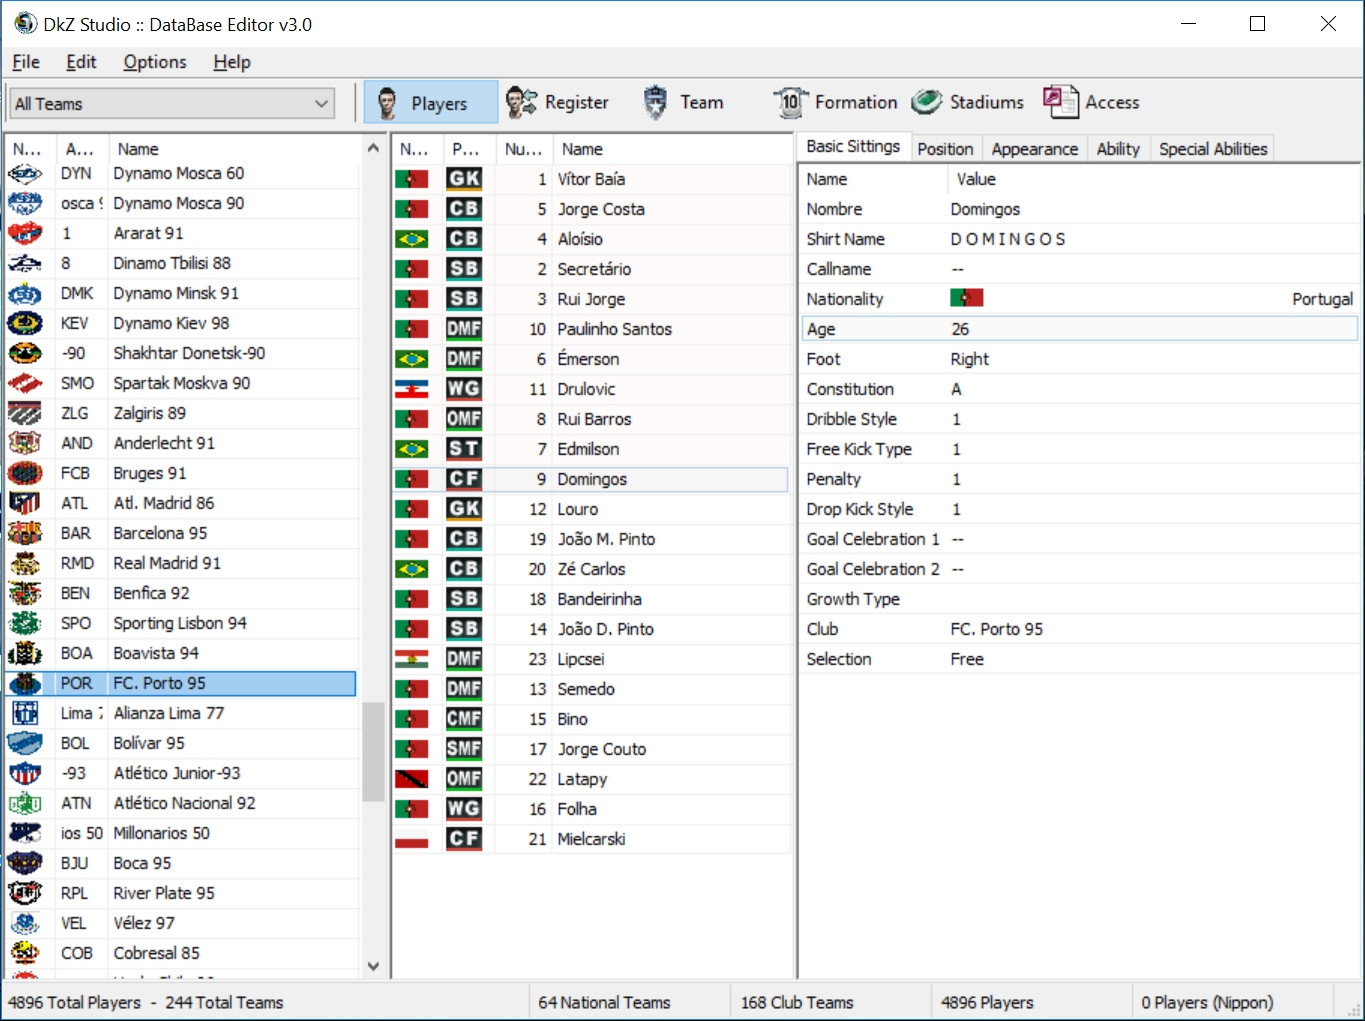Click the Age value 26
1365x1021 pixels.
(x=960, y=329)
